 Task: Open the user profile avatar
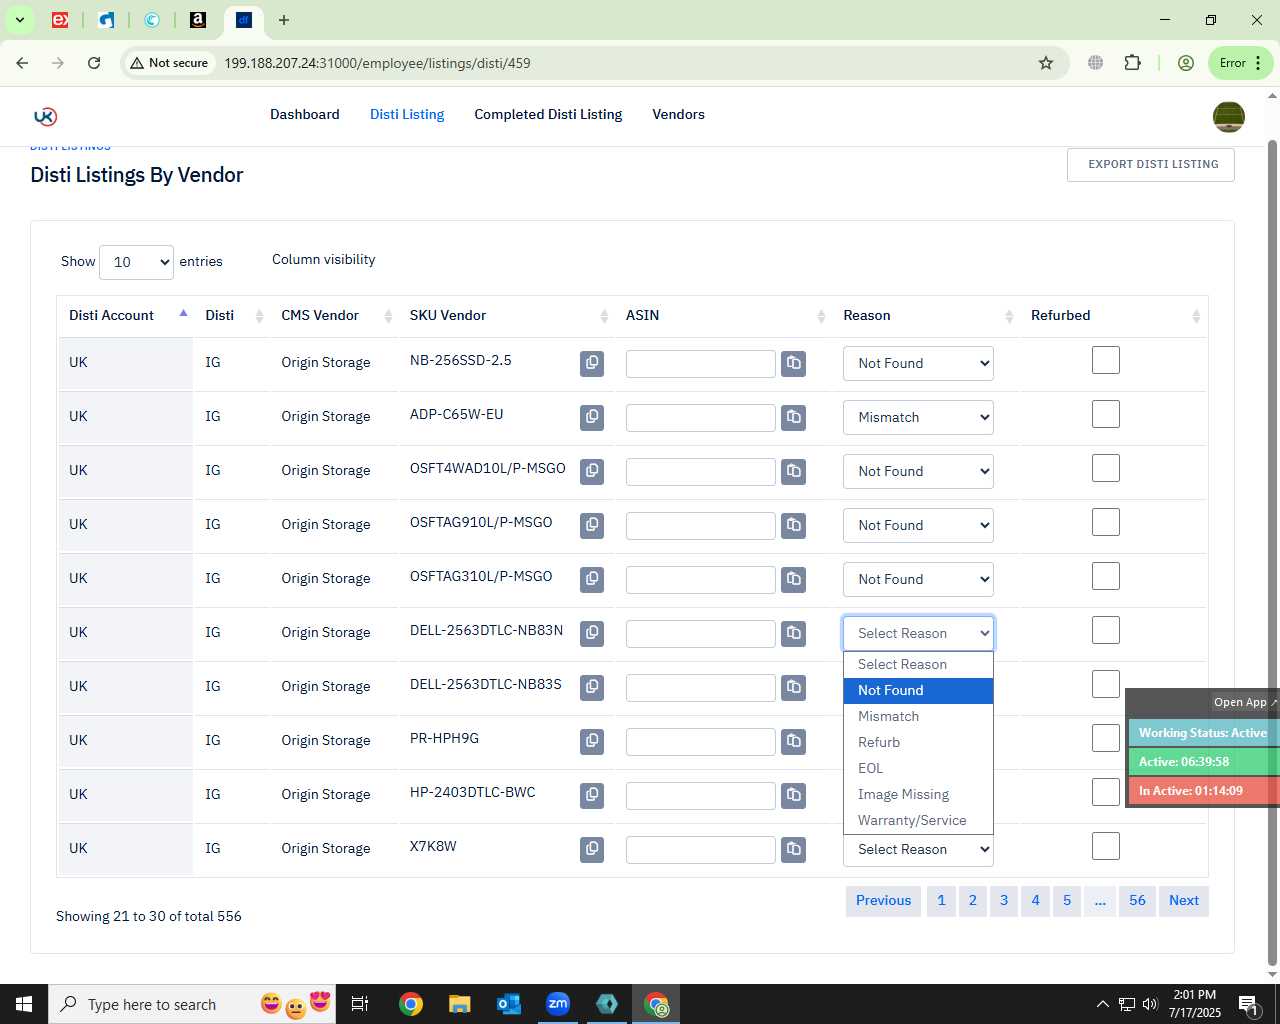pyautogui.click(x=1229, y=117)
